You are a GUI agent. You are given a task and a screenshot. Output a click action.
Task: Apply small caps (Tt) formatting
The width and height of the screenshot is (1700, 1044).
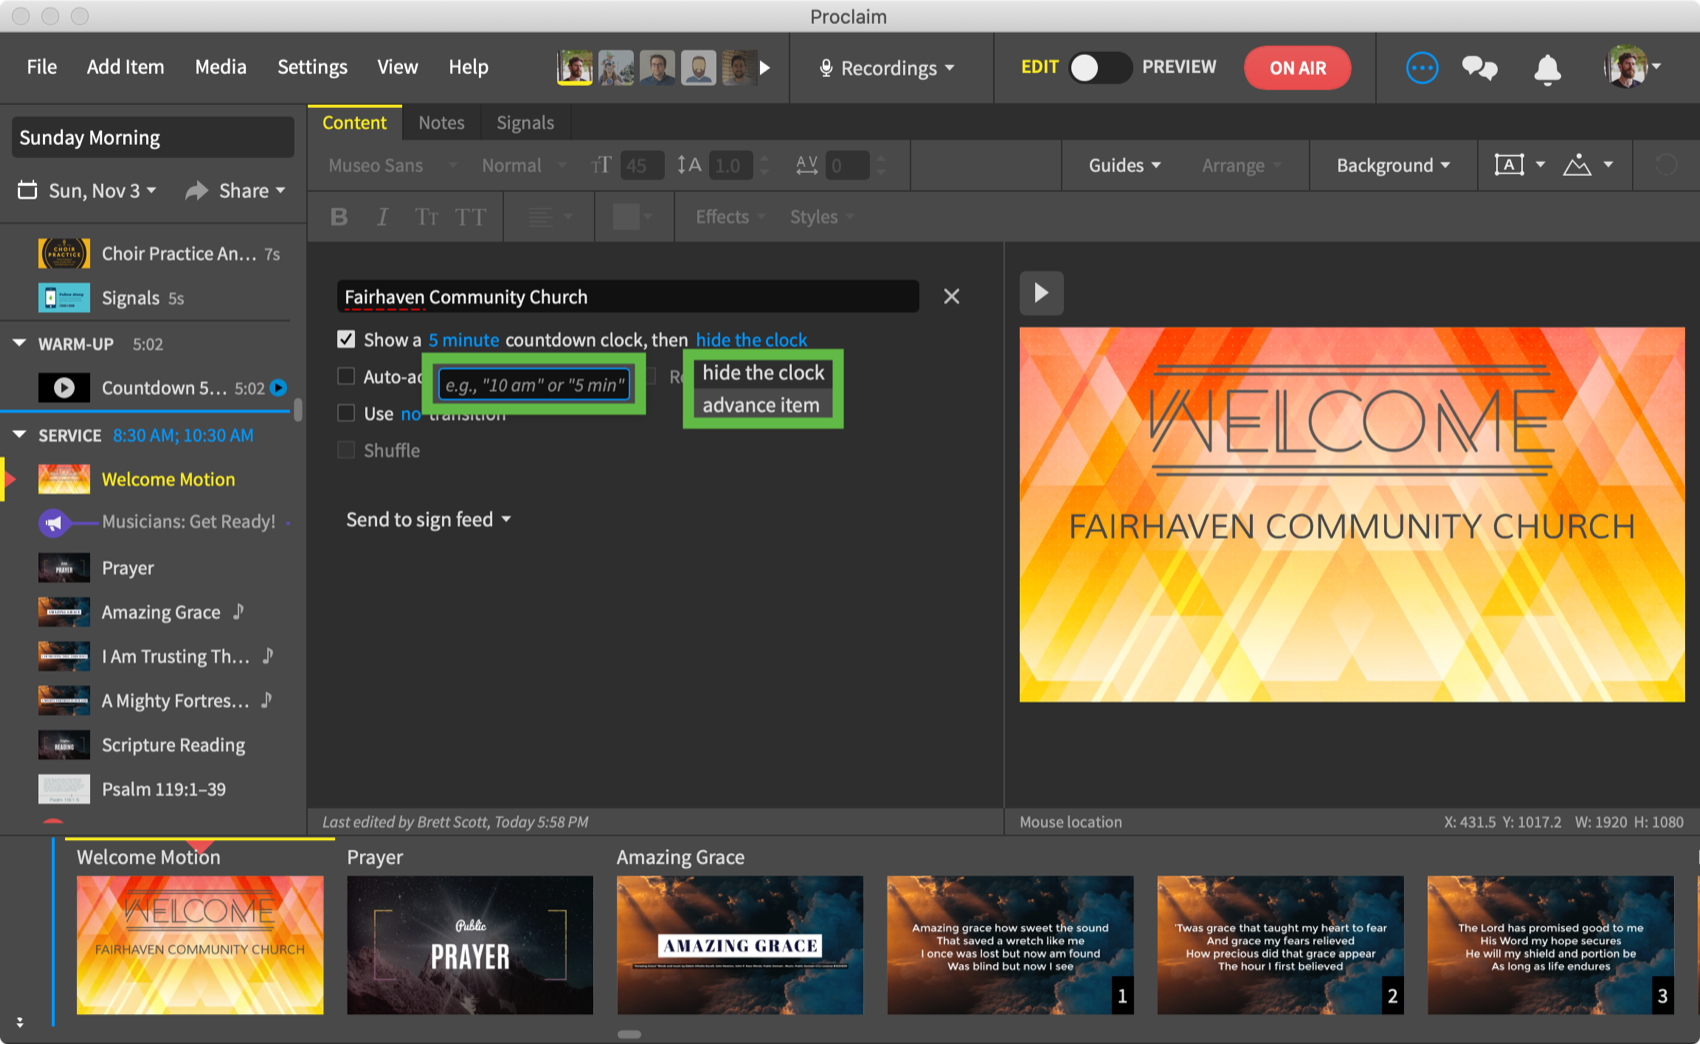click(427, 217)
